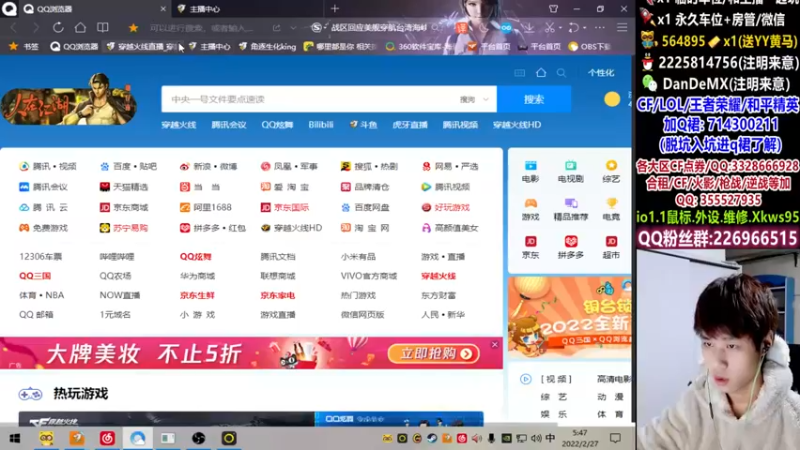The height and width of the screenshot is (450, 800).
Task: Open the browser hamburger menu
Action: click(622, 28)
